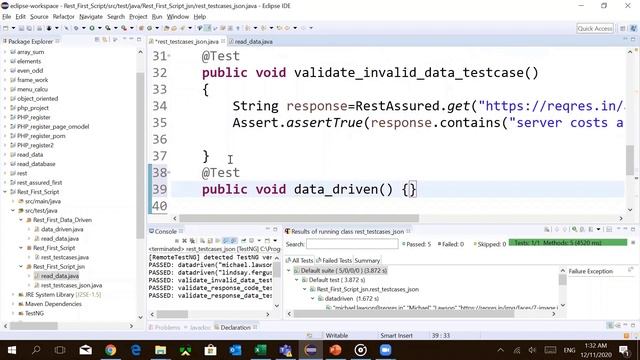
Task: Click editor horizontal scrollbar thumb
Action: [x=299, y=218]
